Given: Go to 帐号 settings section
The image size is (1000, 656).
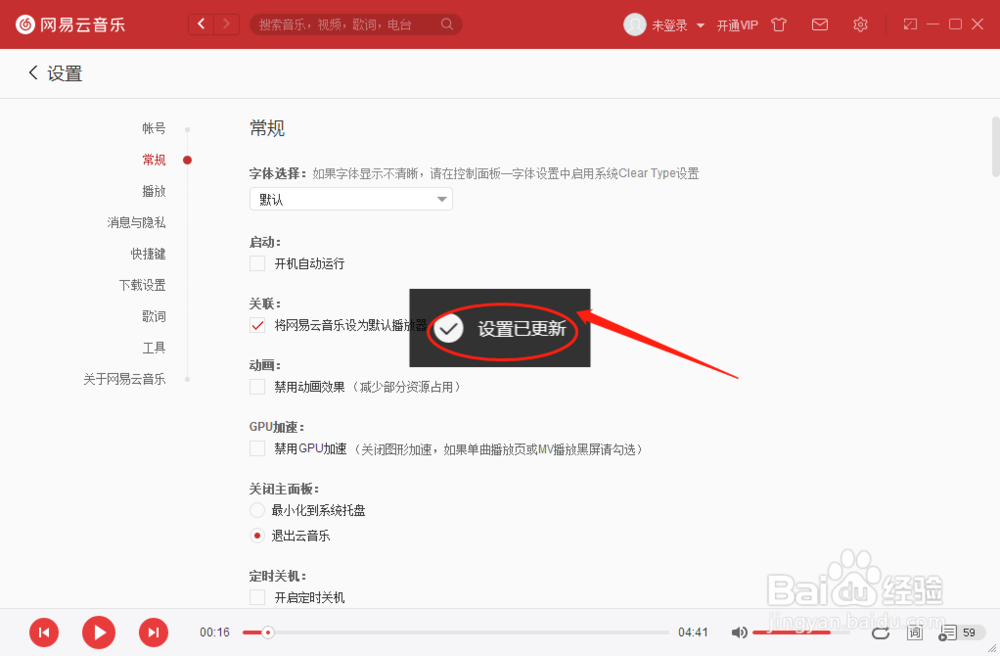Looking at the screenshot, I should [154, 128].
